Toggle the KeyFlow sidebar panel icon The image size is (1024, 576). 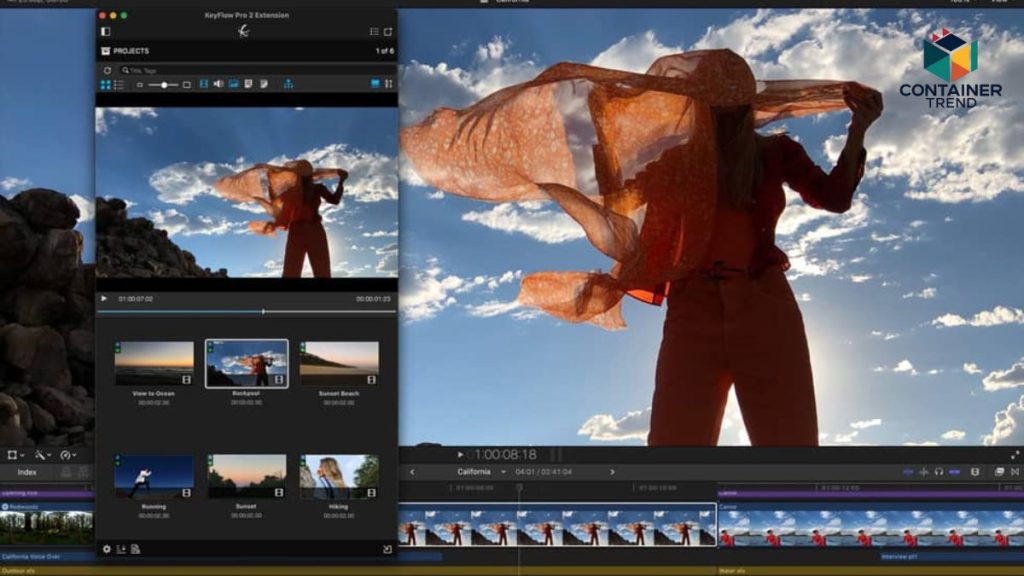tap(106, 31)
